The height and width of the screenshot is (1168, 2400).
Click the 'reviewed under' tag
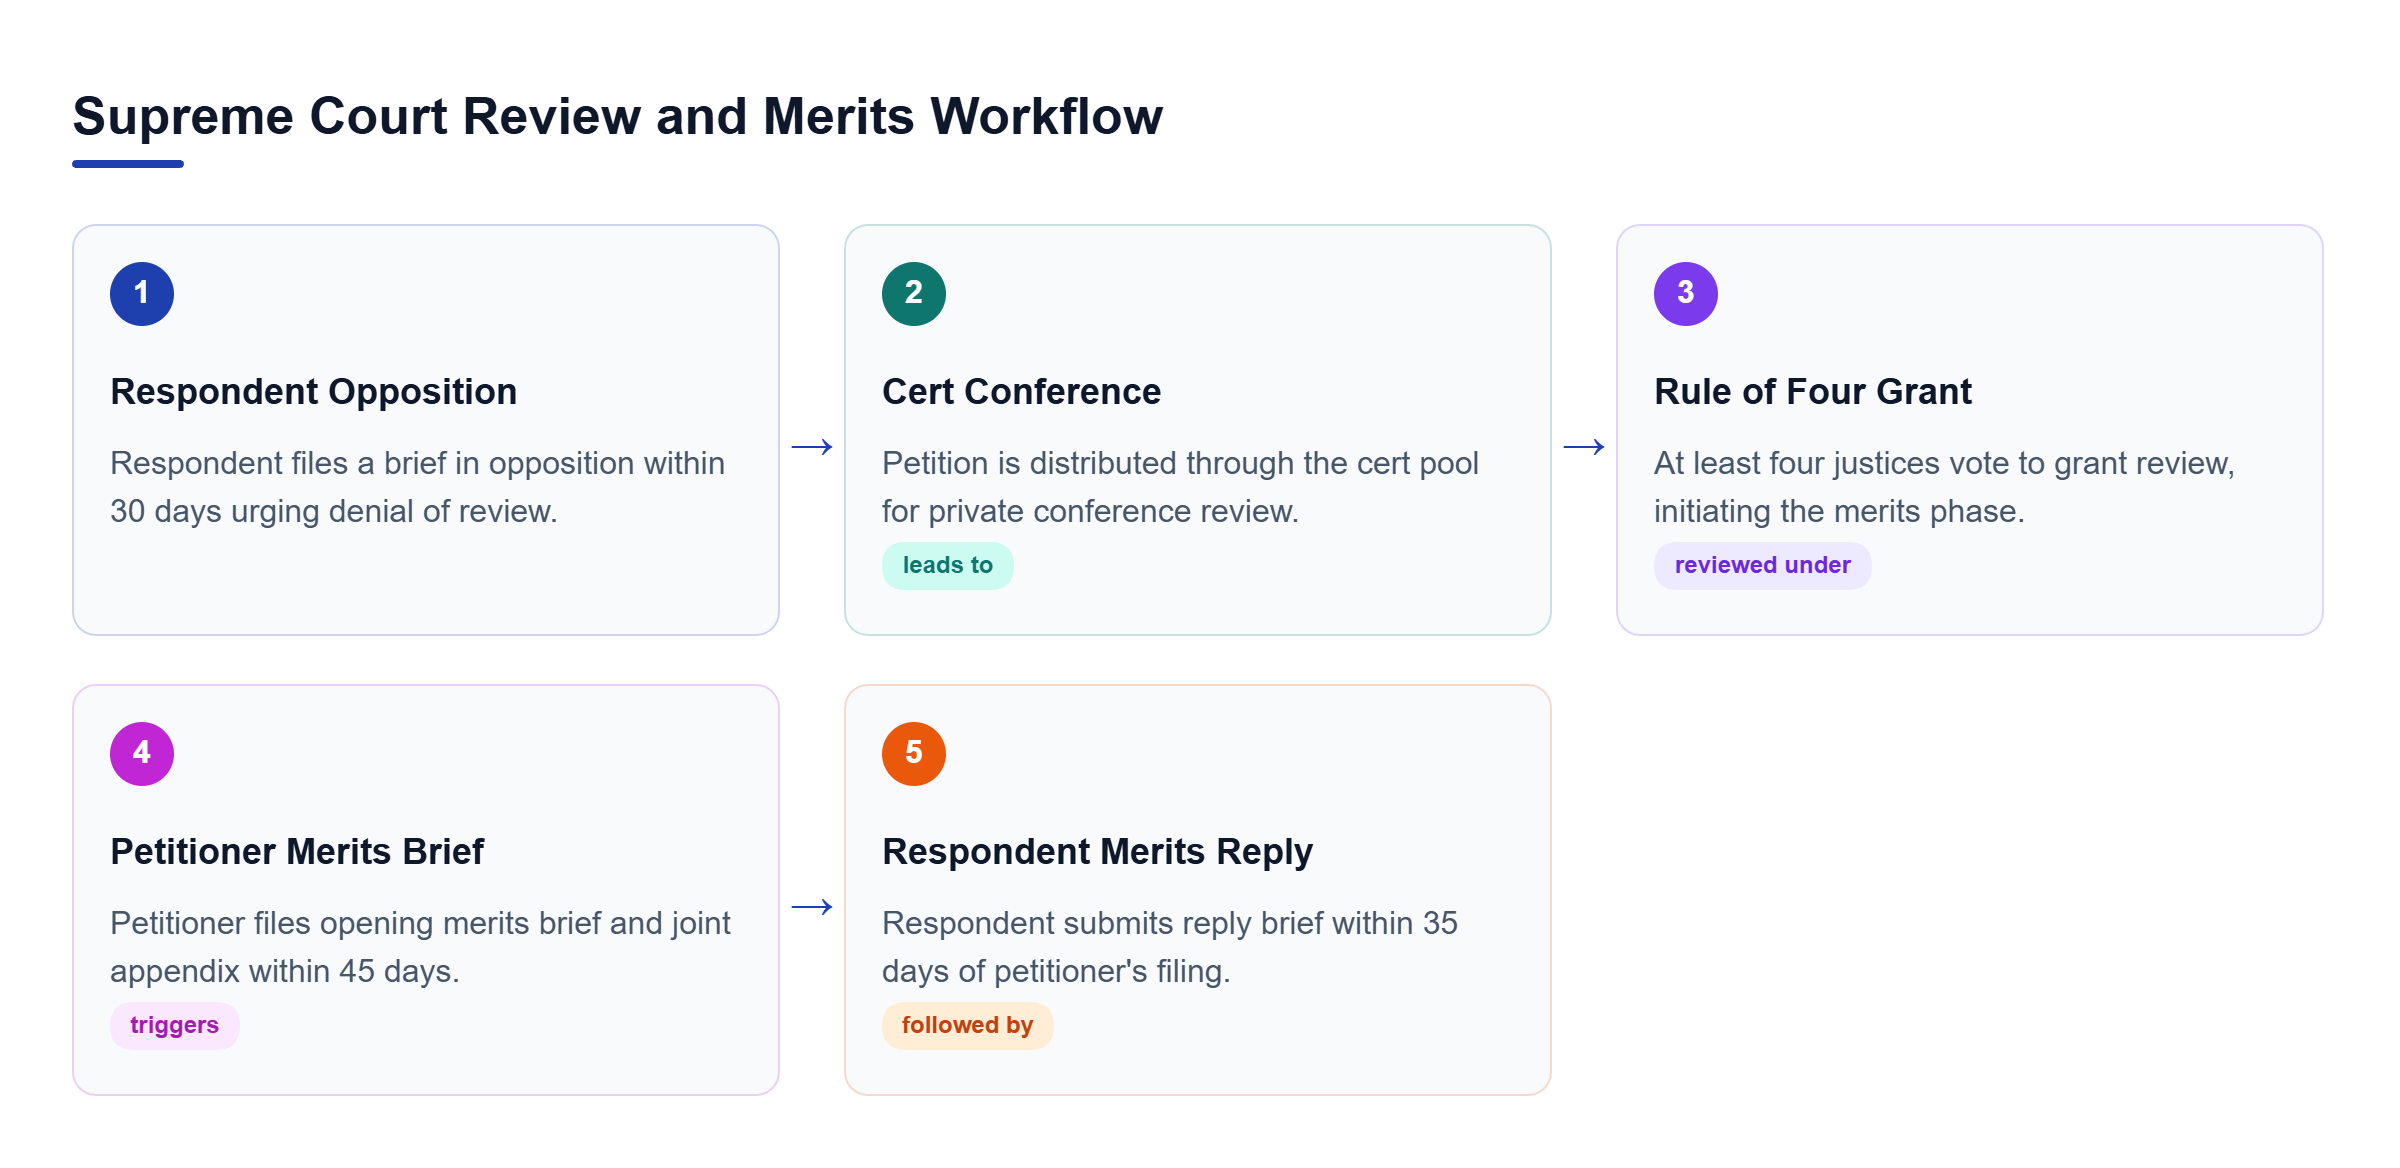tap(1763, 566)
